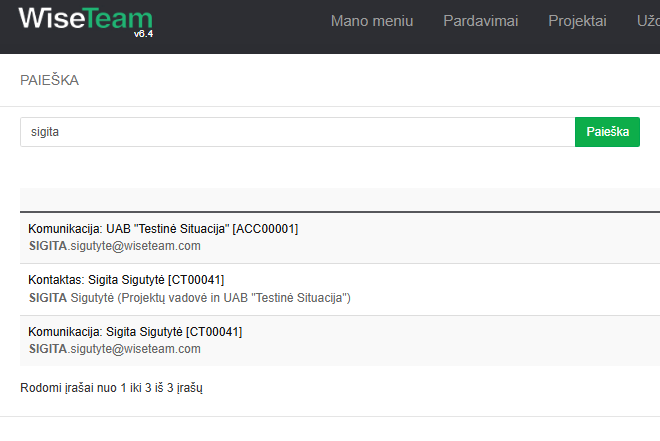Open the Mano meniu menu

tap(372, 21)
